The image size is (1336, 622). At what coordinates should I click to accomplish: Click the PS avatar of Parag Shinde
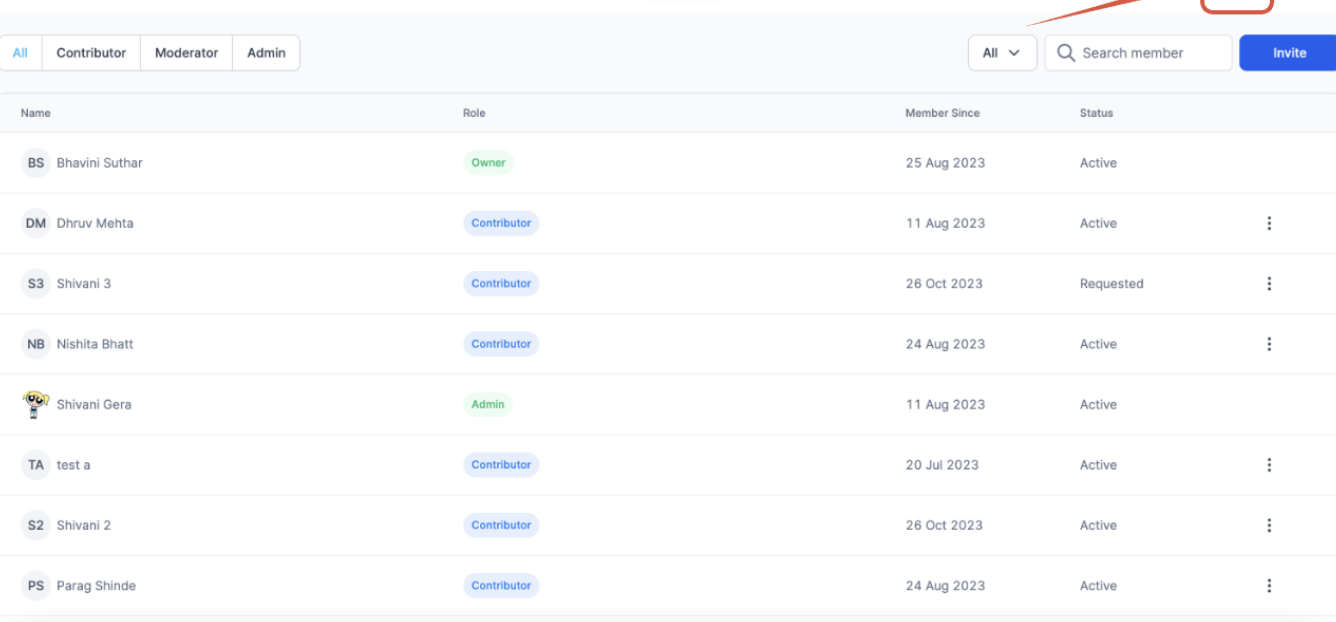[x=36, y=586]
